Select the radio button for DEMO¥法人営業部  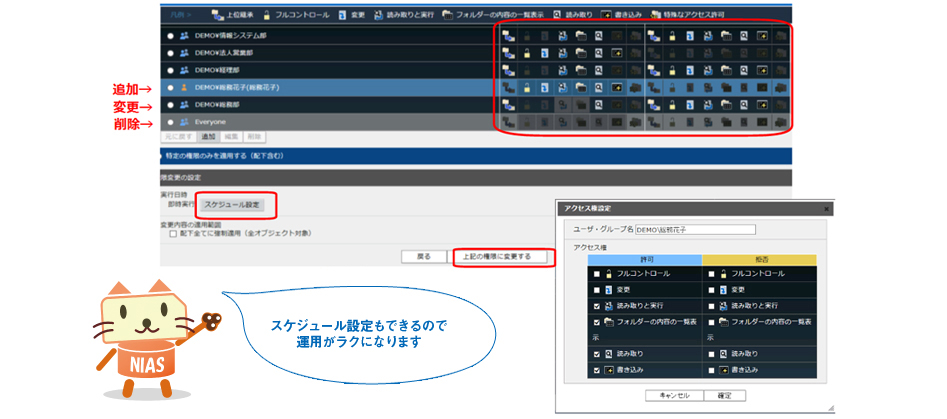coord(171,53)
